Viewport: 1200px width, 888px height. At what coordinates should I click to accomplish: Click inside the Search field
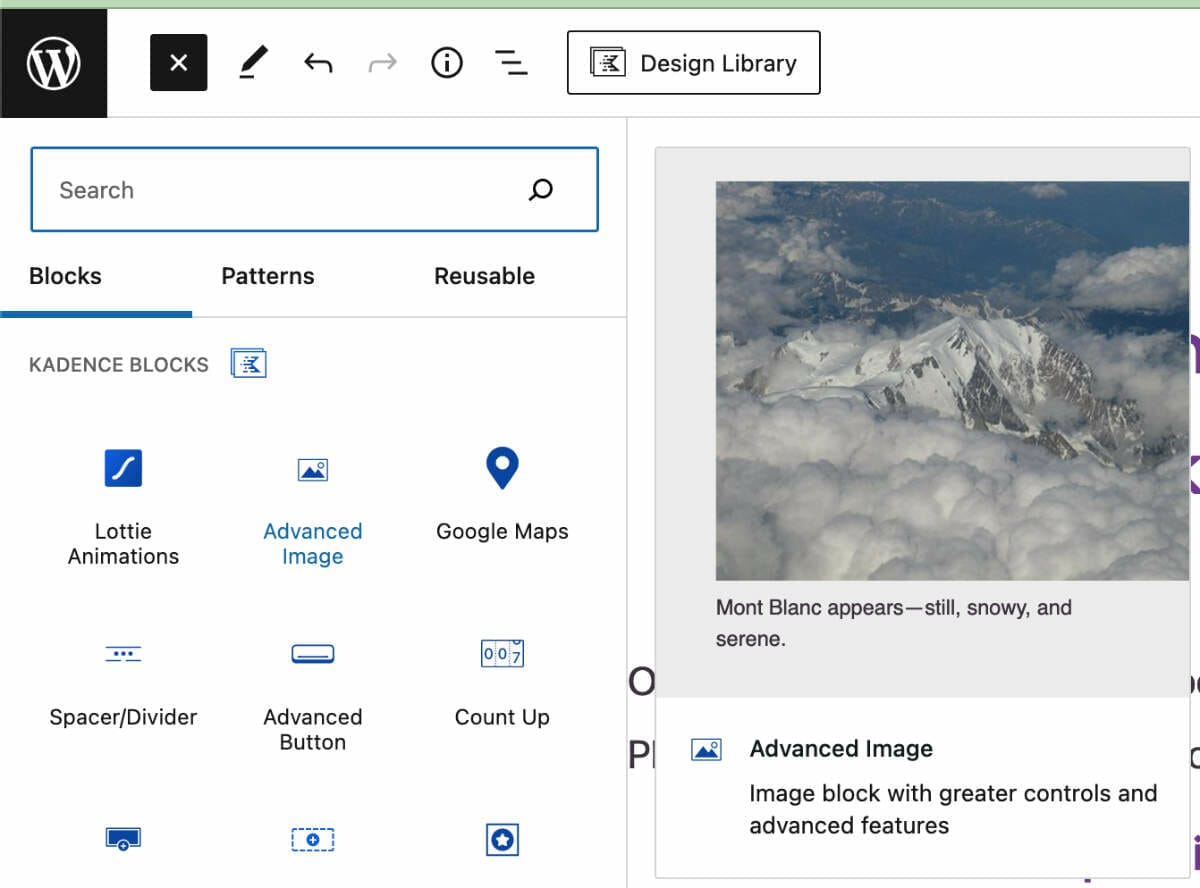coord(300,190)
